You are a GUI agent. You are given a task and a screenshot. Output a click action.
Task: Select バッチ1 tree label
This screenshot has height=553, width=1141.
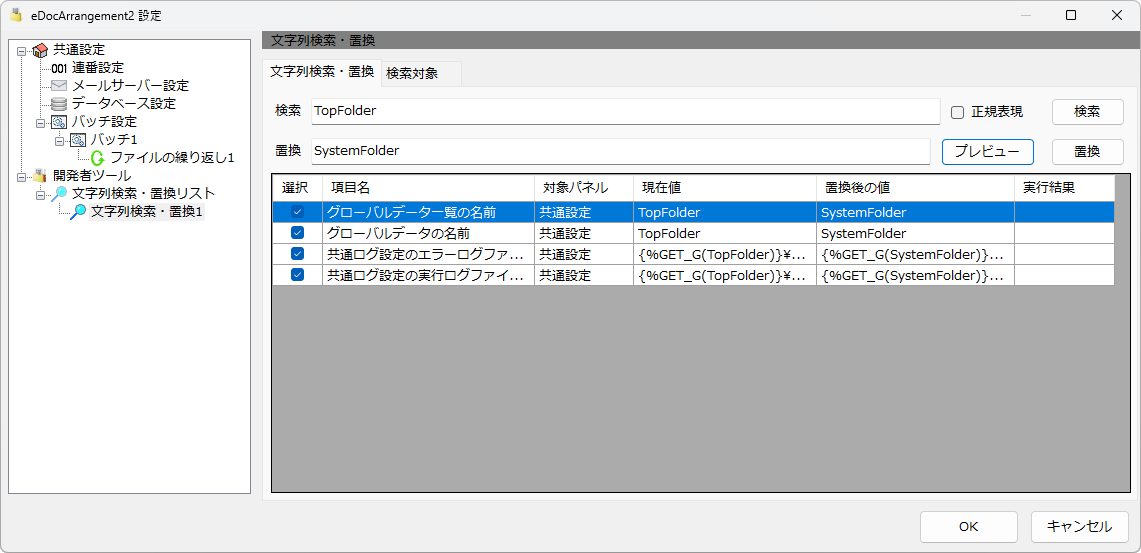tap(114, 140)
